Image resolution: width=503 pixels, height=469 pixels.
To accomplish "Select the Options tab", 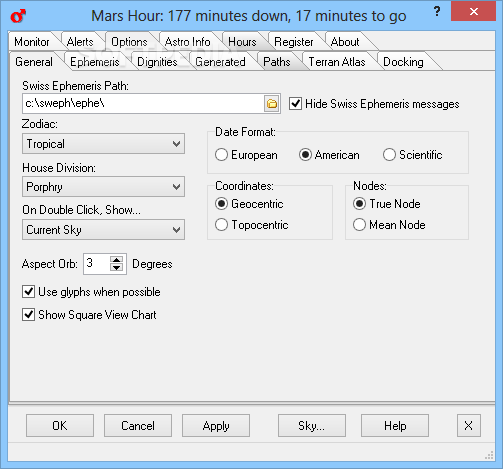I will (x=129, y=42).
